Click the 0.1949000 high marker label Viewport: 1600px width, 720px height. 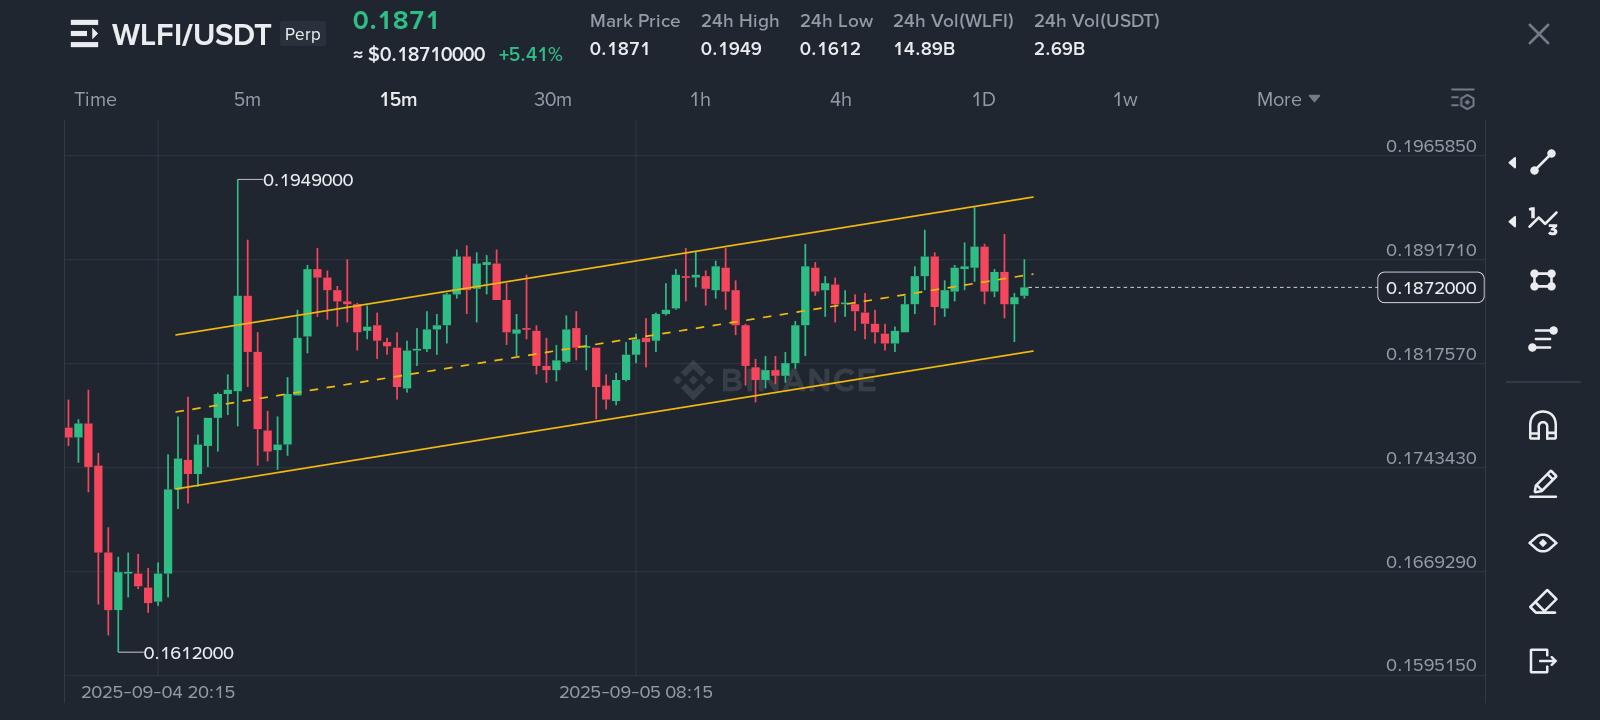(x=308, y=180)
